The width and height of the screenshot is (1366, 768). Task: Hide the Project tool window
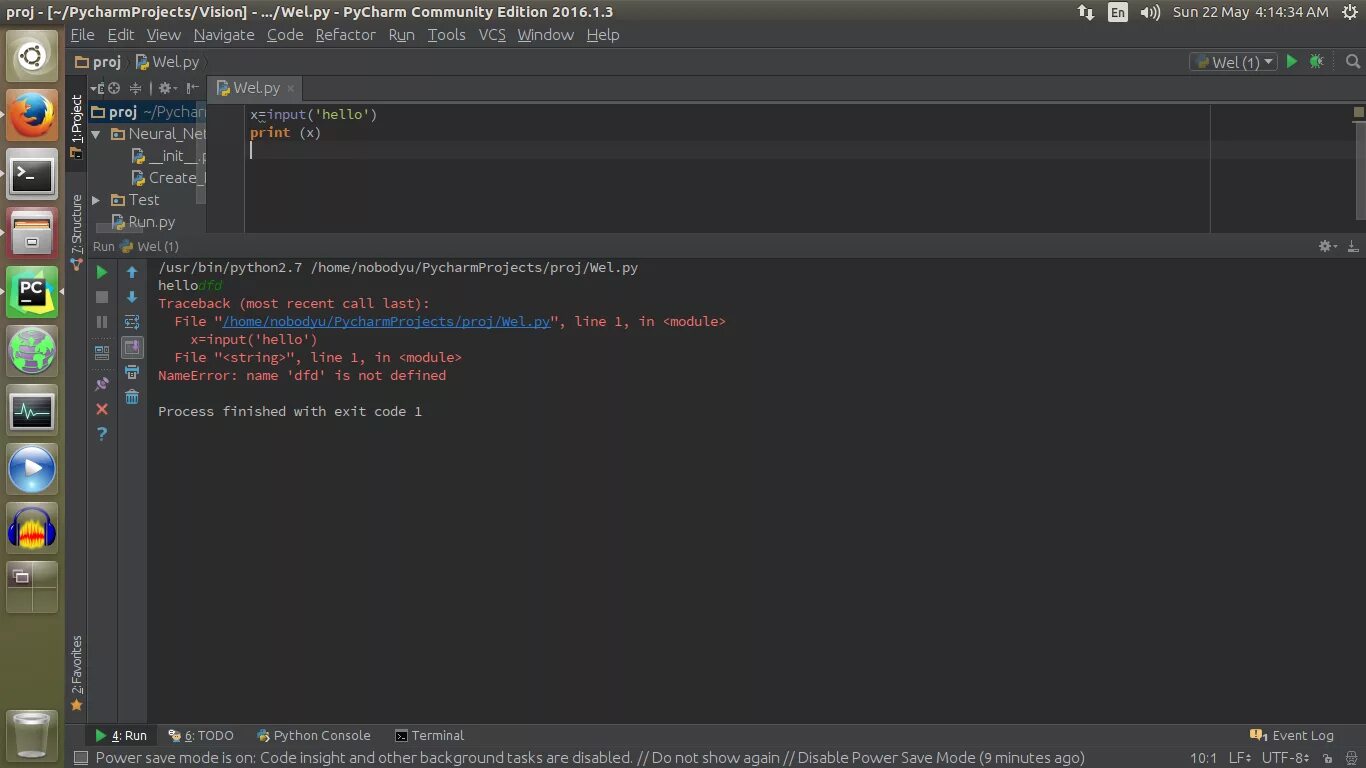click(x=193, y=88)
